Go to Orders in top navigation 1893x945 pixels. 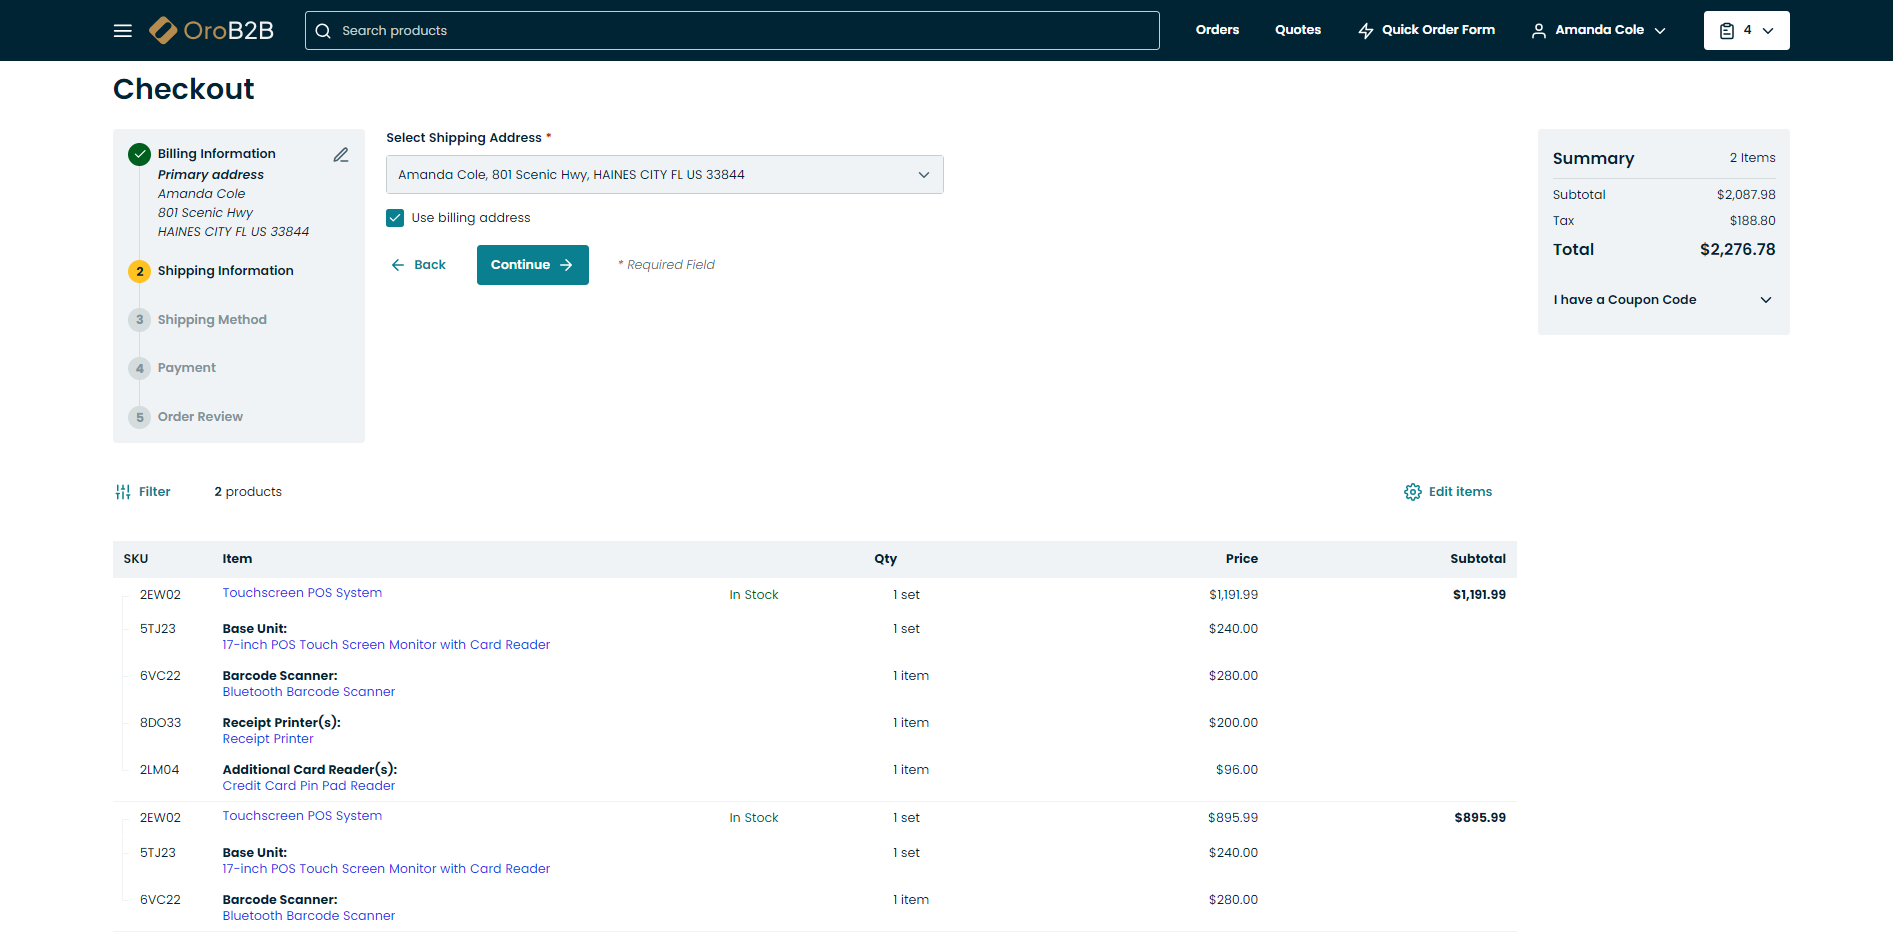tap(1217, 30)
